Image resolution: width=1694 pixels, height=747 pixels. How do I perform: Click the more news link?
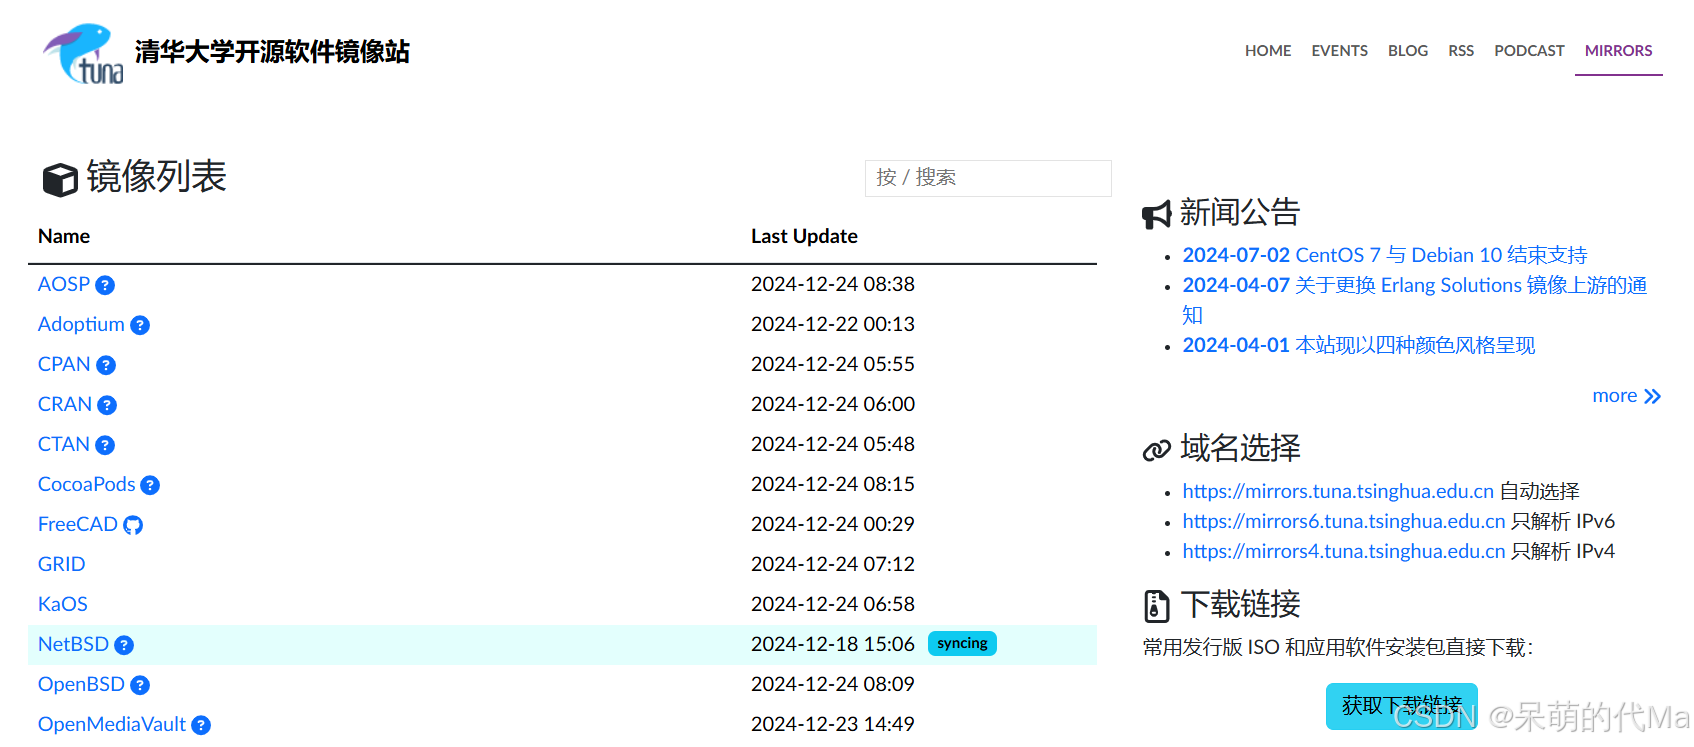[x=1626, y=396]
